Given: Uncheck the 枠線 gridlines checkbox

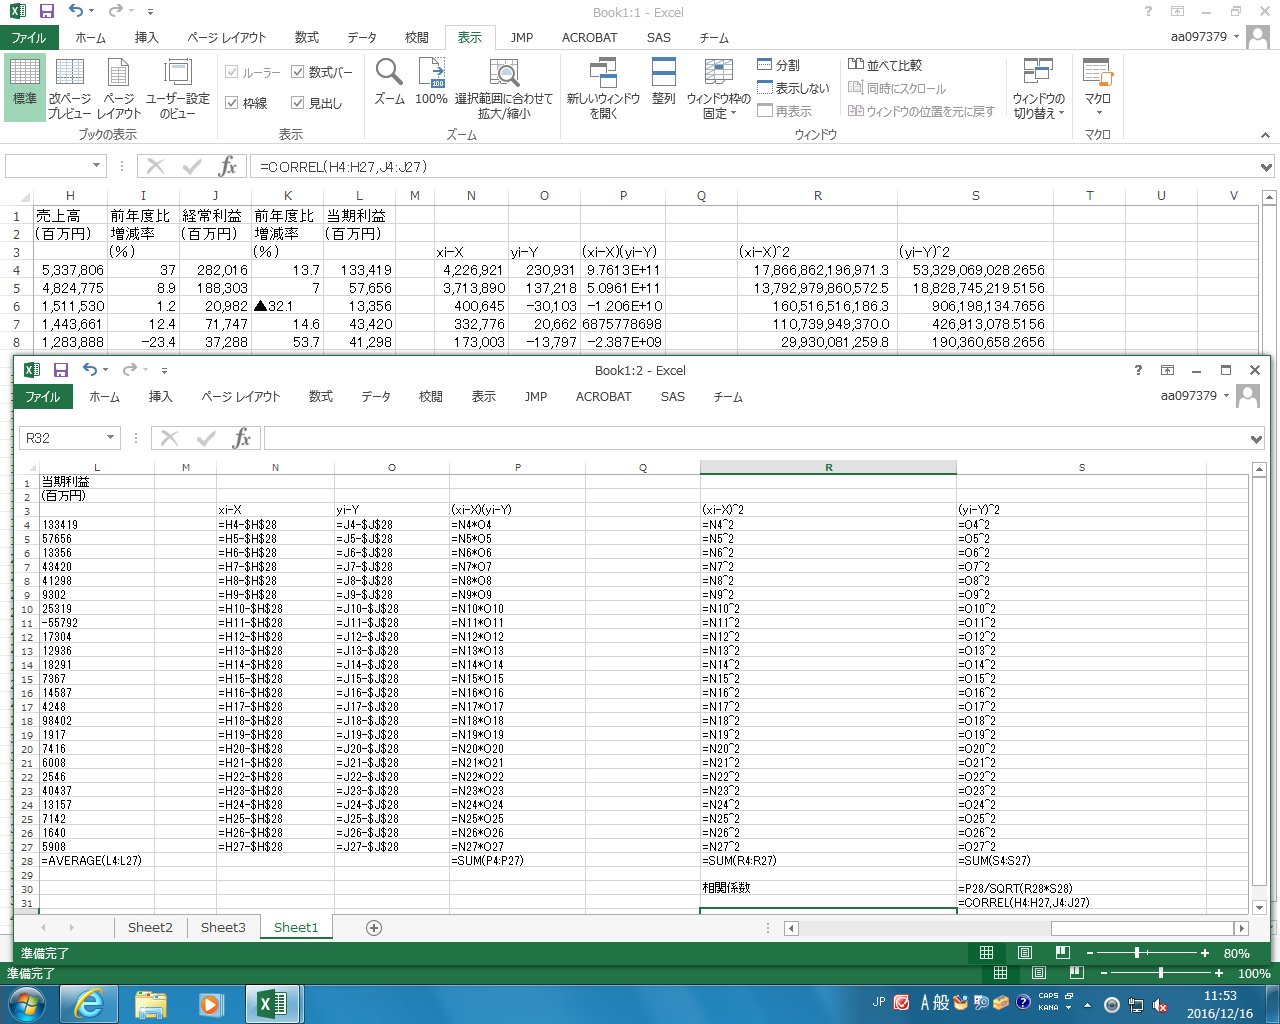Looking at the screenshot, I should point(232,103).
